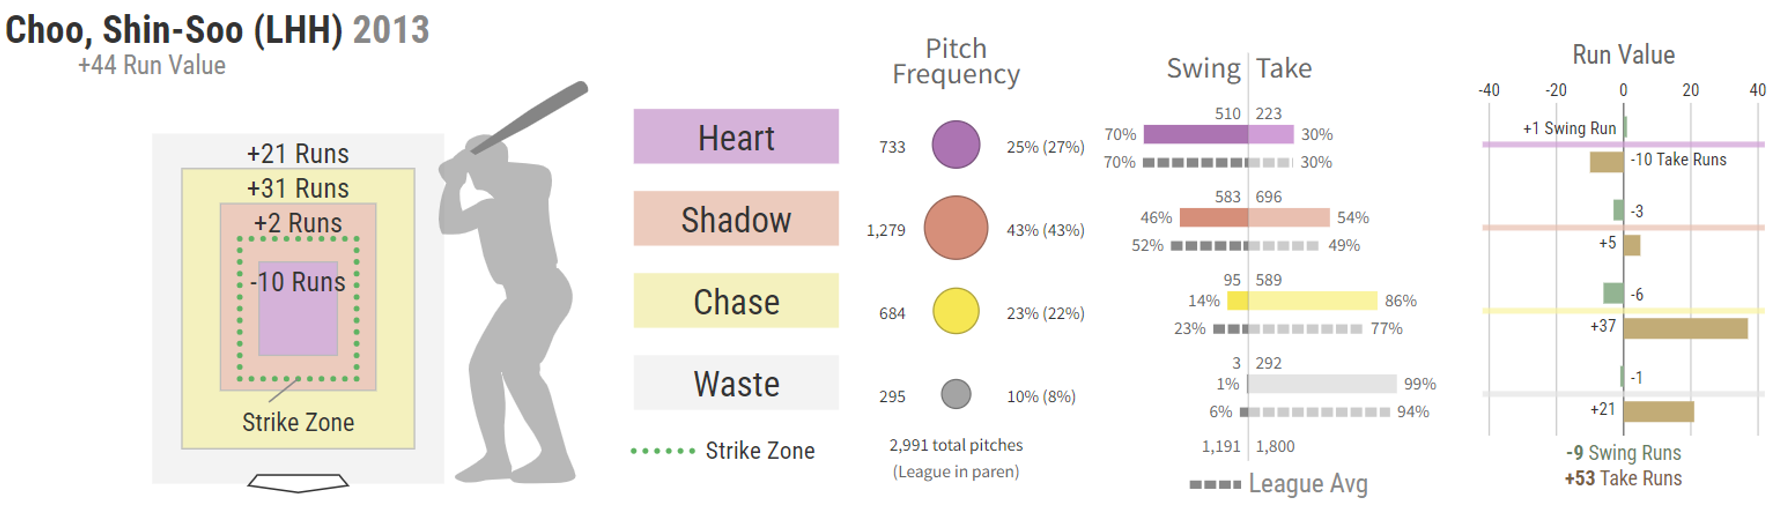
Task: Click the +21 Runs waste zone label
Action: 298,153
